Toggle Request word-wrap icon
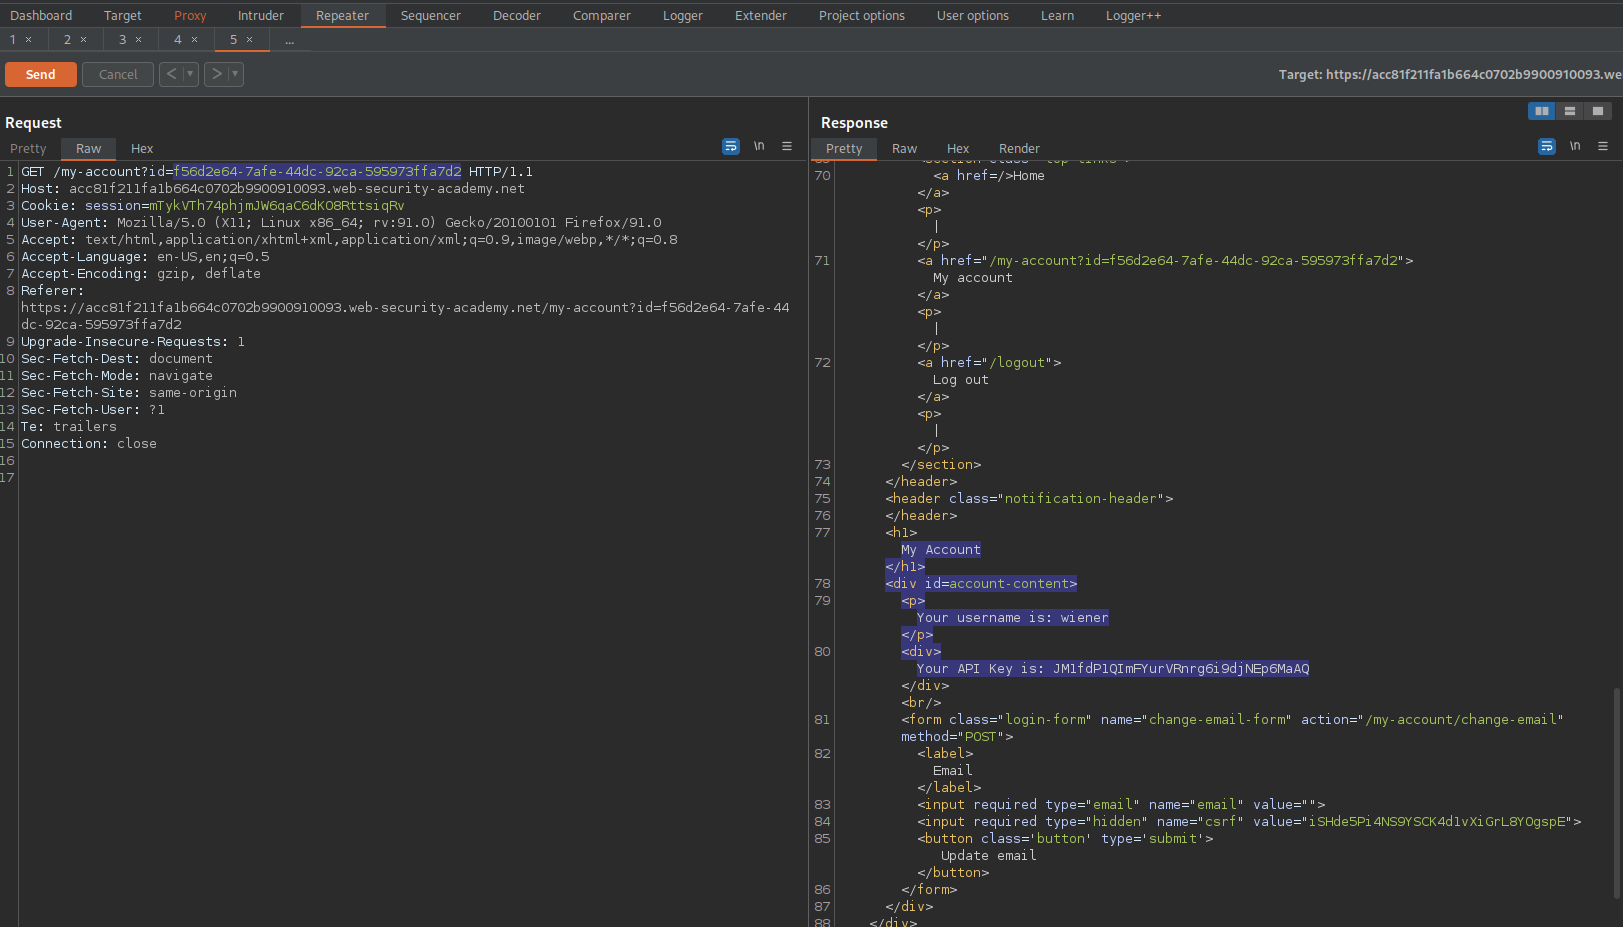Image resolution: width=1623 pixels, height=927 pixels. pyautogui.click(x=731, y=146)
